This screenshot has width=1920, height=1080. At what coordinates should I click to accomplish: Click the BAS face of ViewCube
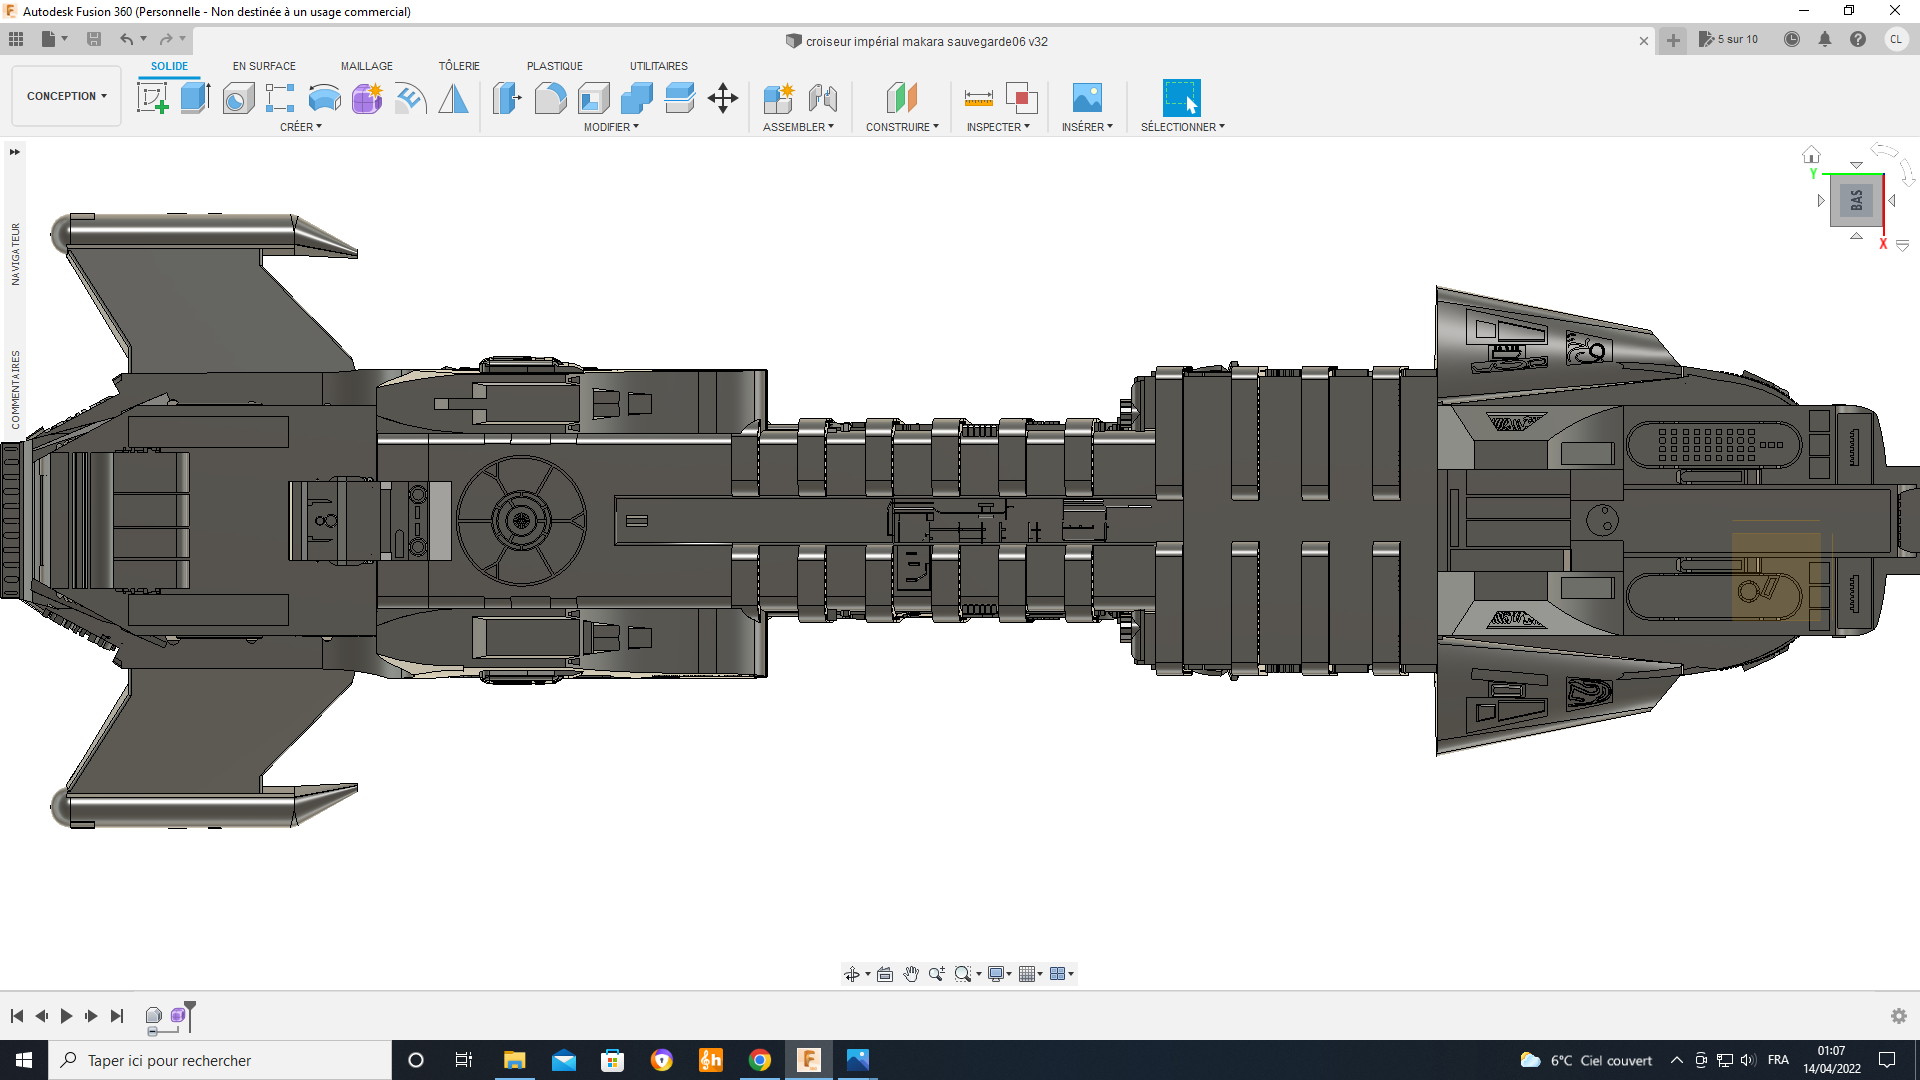pyautogui.click(x=1856, y=200)
